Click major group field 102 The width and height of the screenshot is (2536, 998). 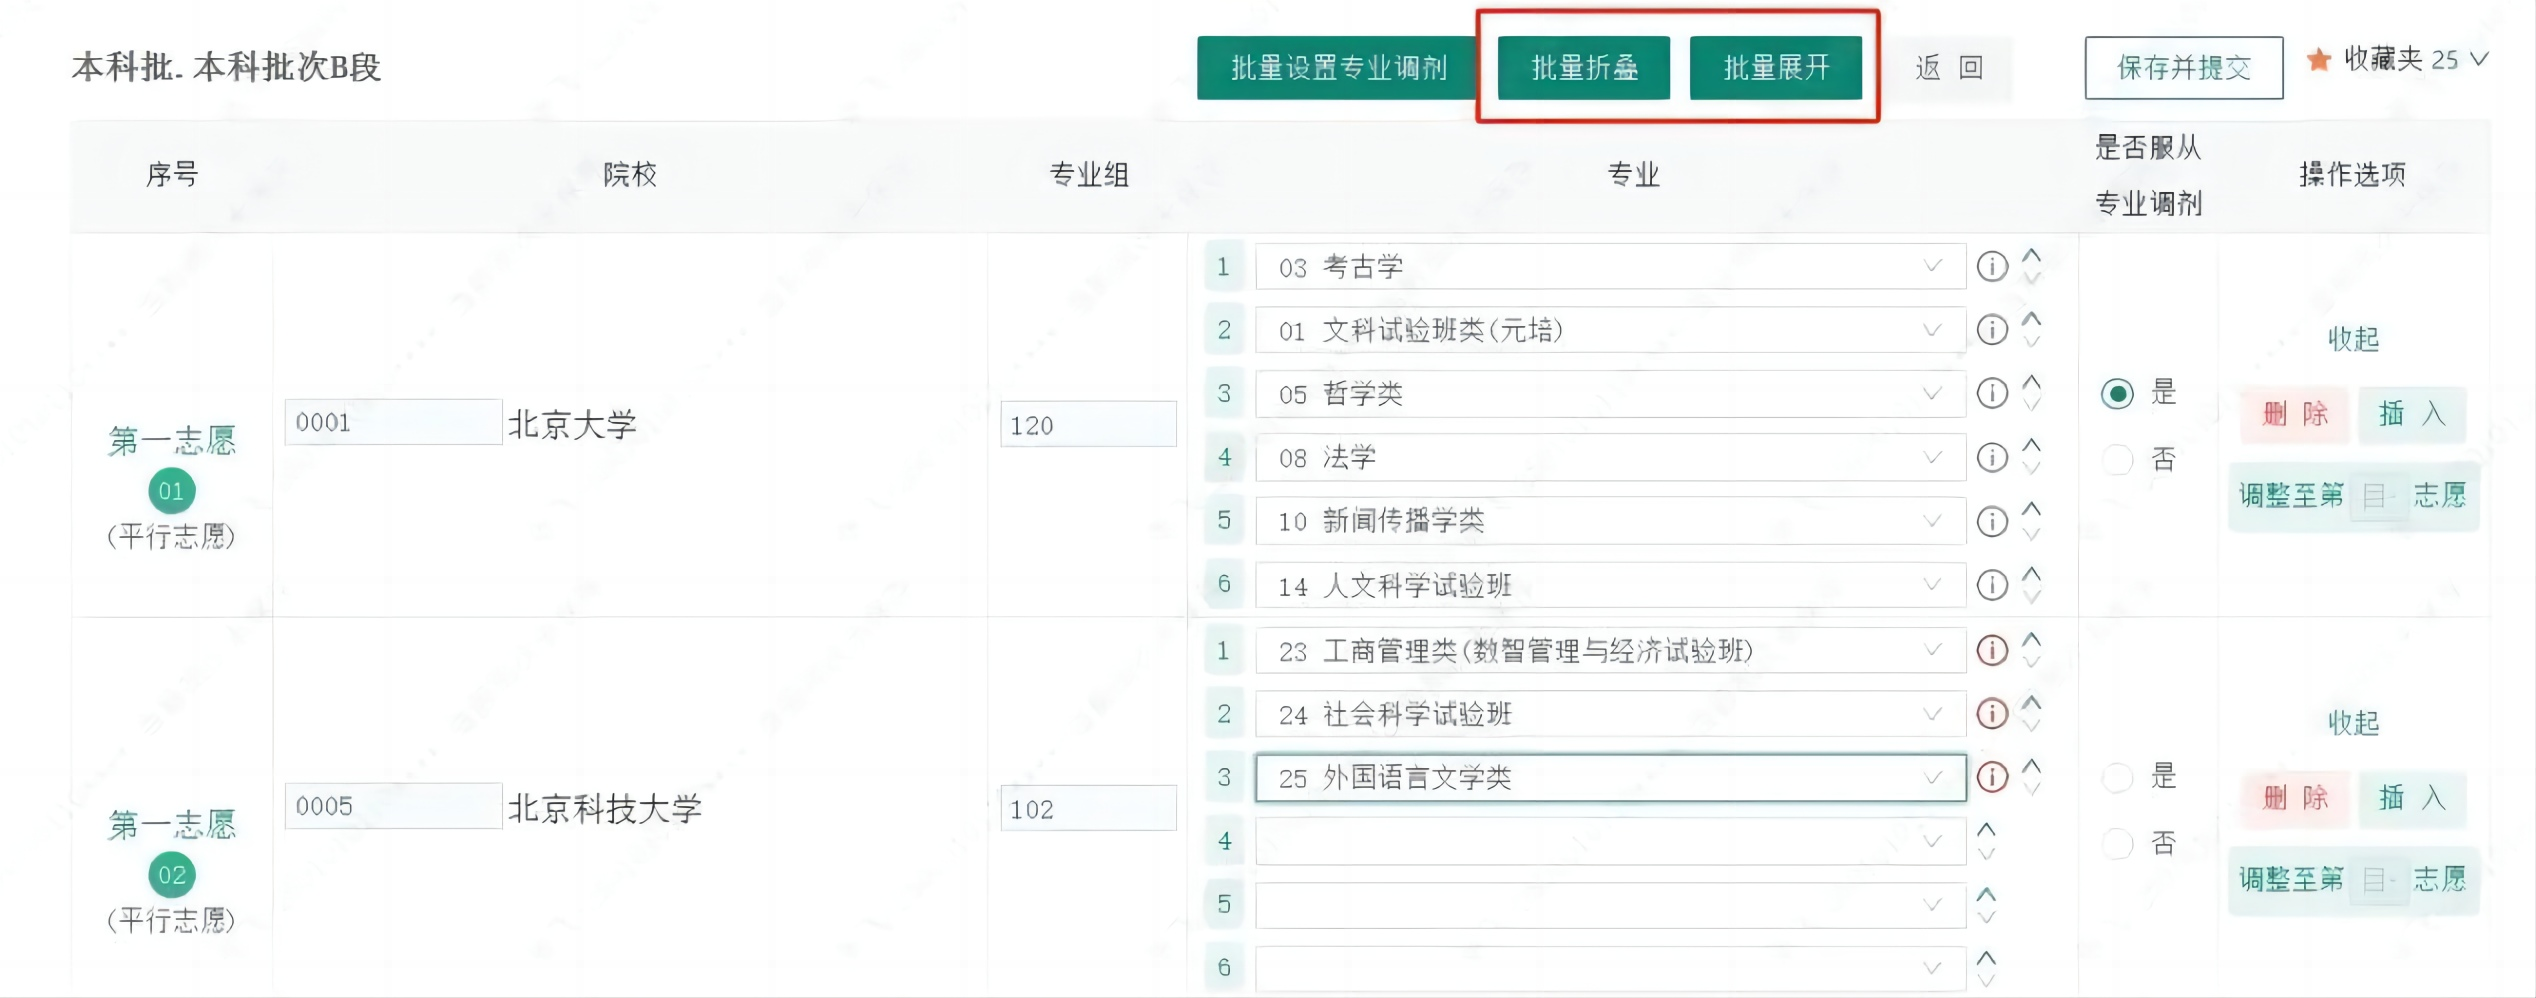point(1088,808)
